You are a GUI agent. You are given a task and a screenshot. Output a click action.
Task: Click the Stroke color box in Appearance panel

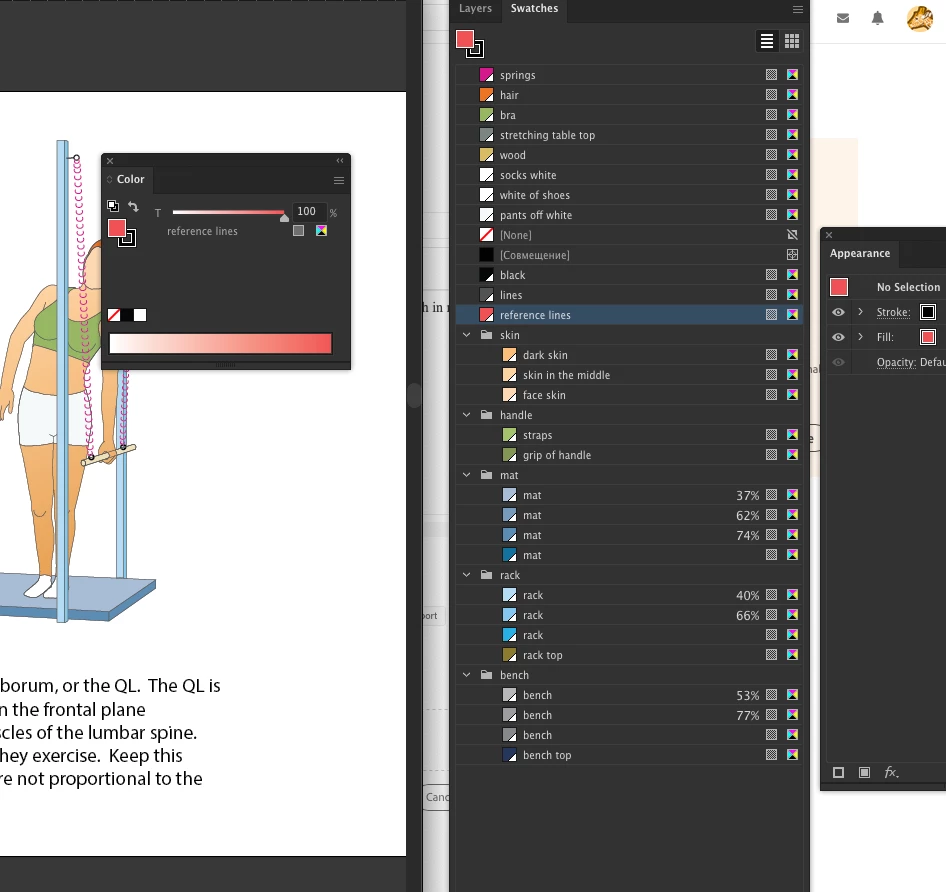tap(928, 312)
